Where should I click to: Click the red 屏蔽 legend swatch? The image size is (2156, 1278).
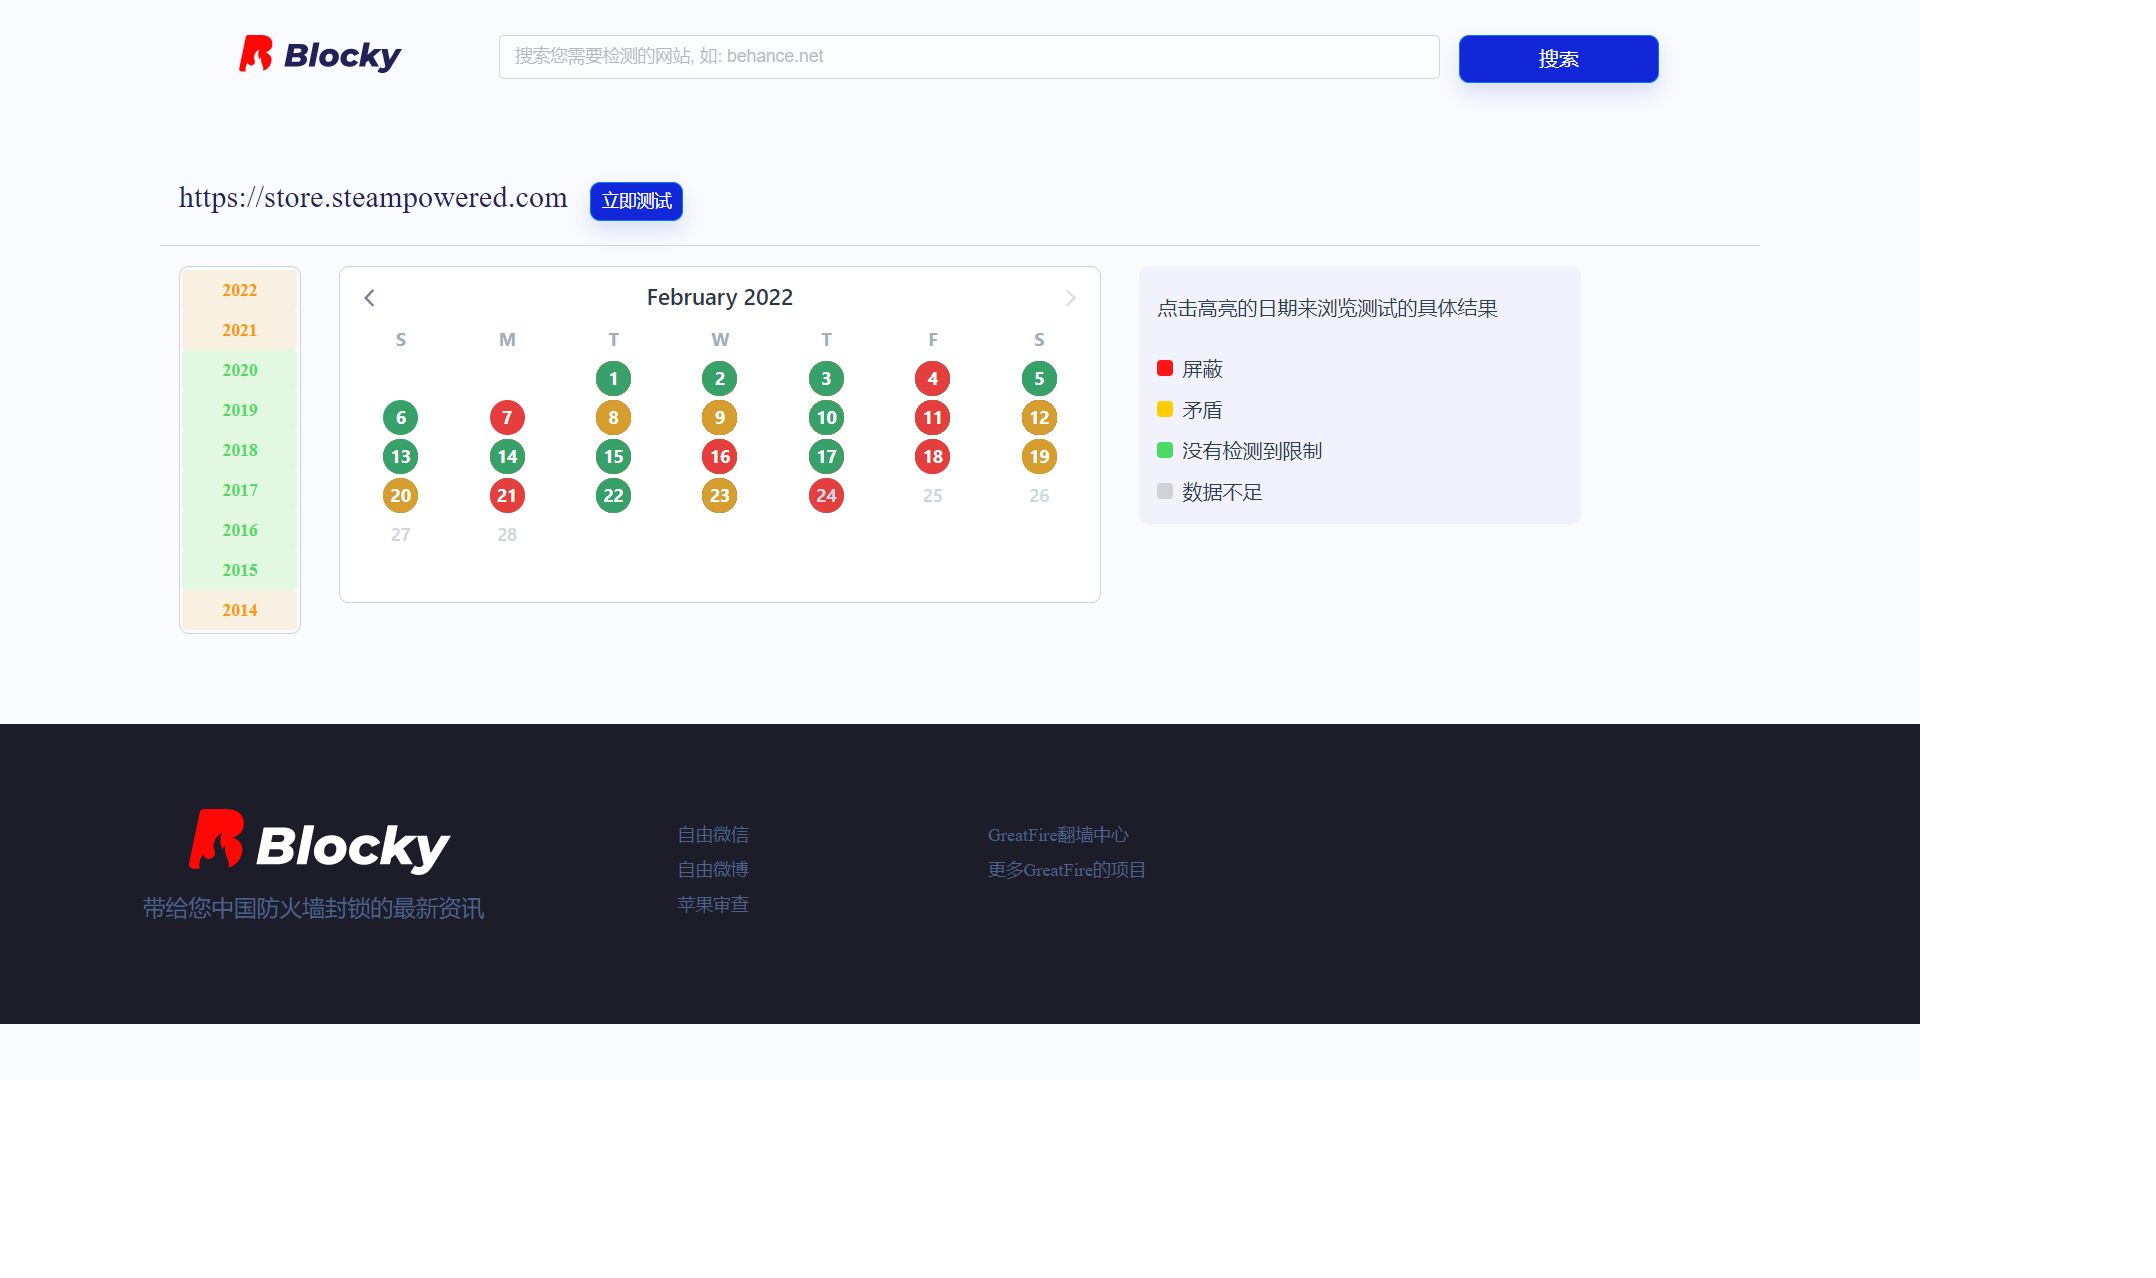[1165, 369]
